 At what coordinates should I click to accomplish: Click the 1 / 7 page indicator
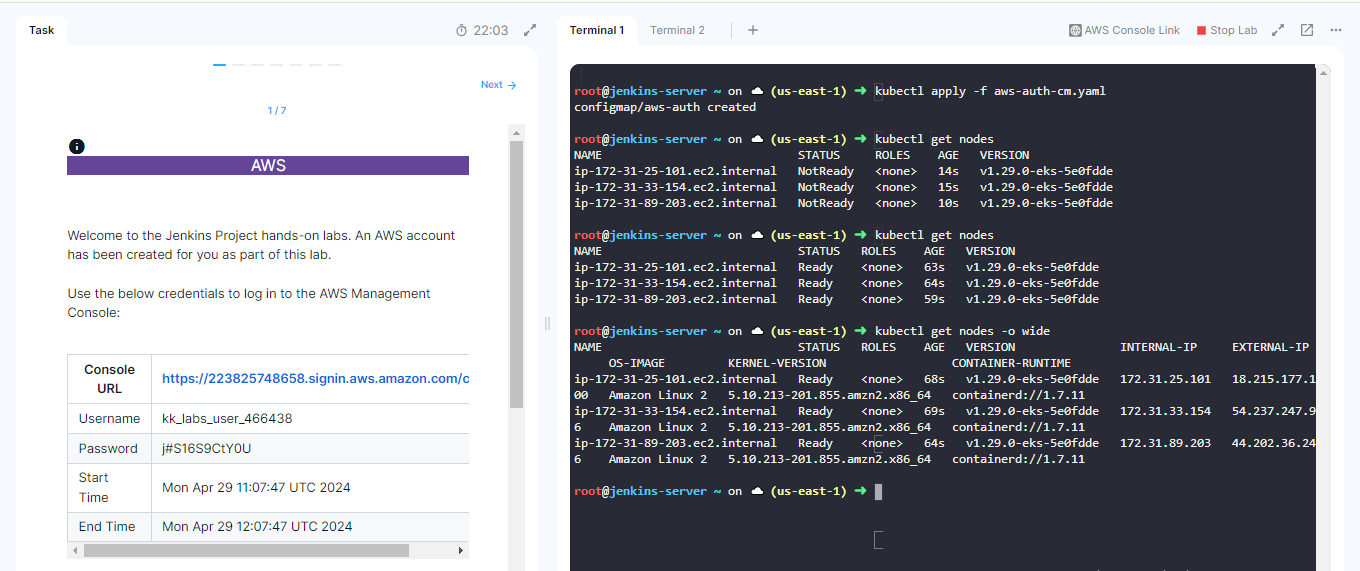tap(277, 110)
